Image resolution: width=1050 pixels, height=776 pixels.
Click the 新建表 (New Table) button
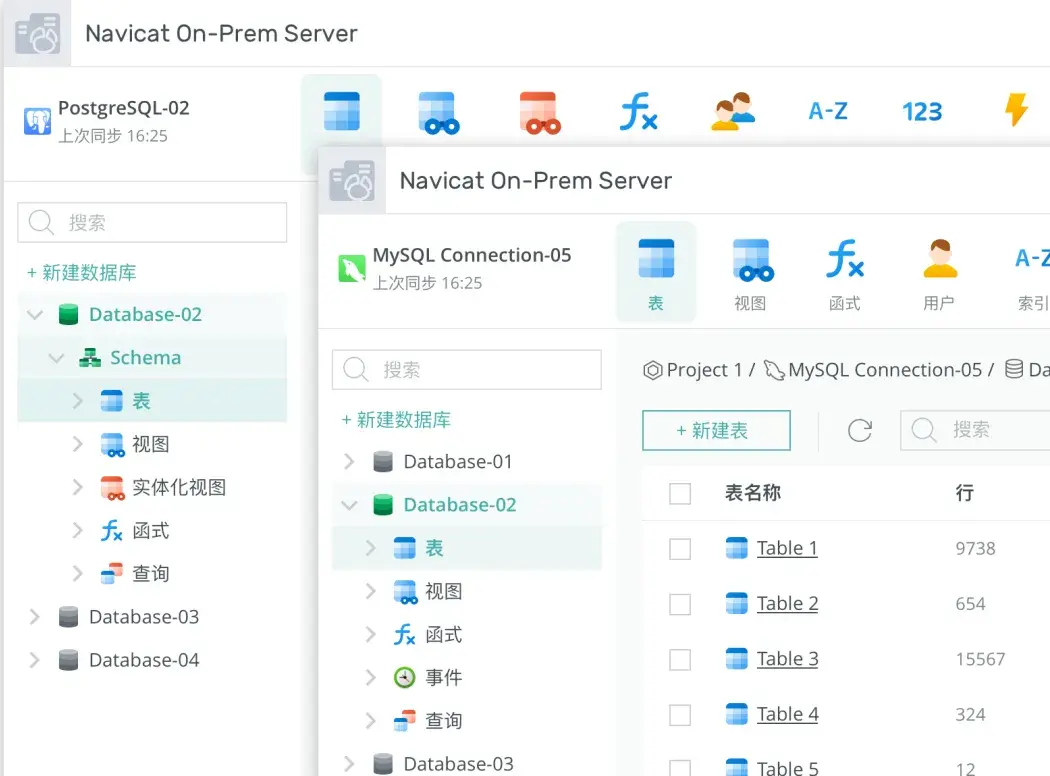coord(716,430)
